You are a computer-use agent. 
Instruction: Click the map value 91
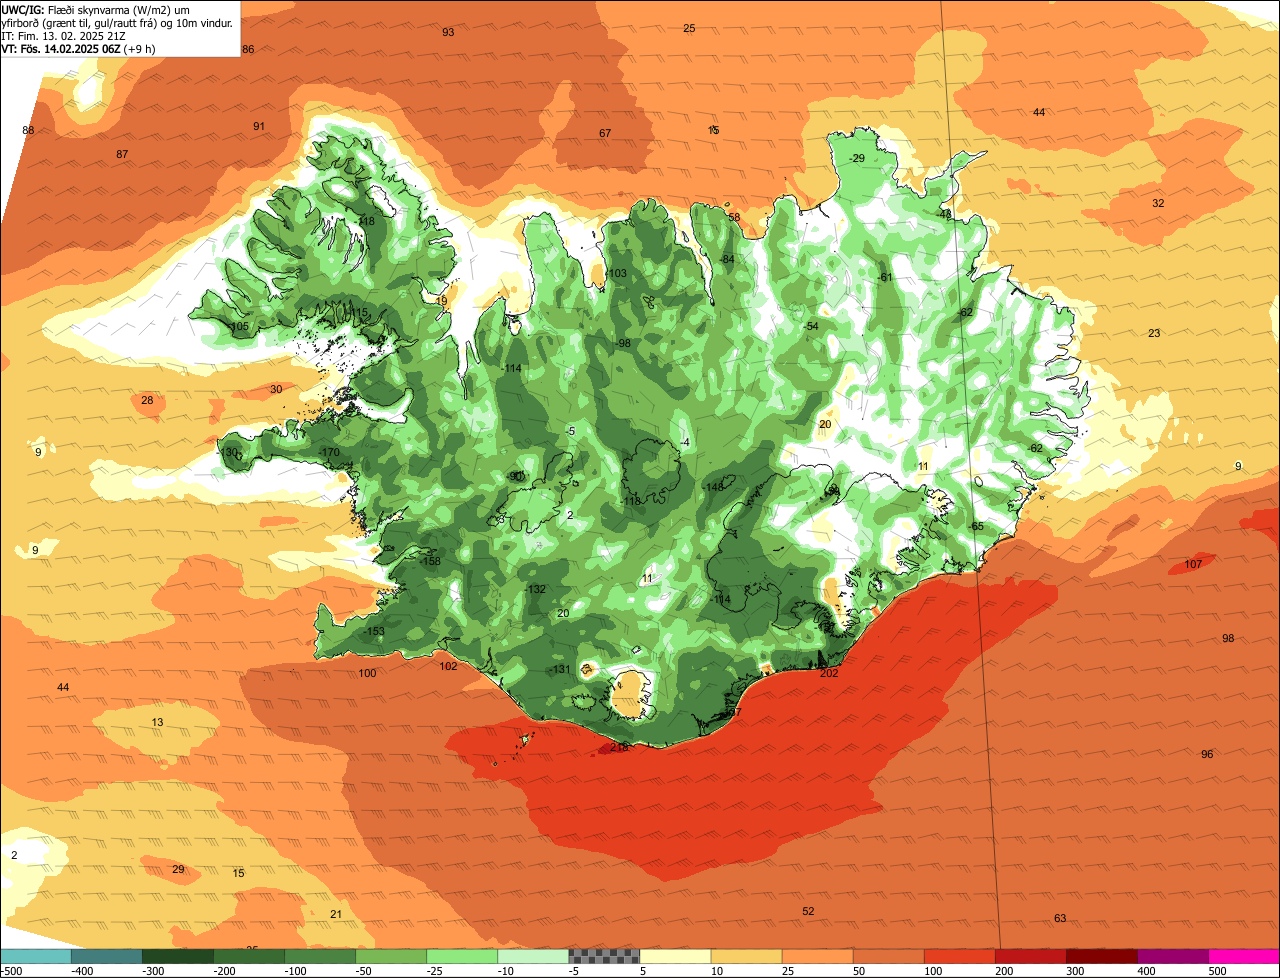pyautogui.click(x=259, y=126)
